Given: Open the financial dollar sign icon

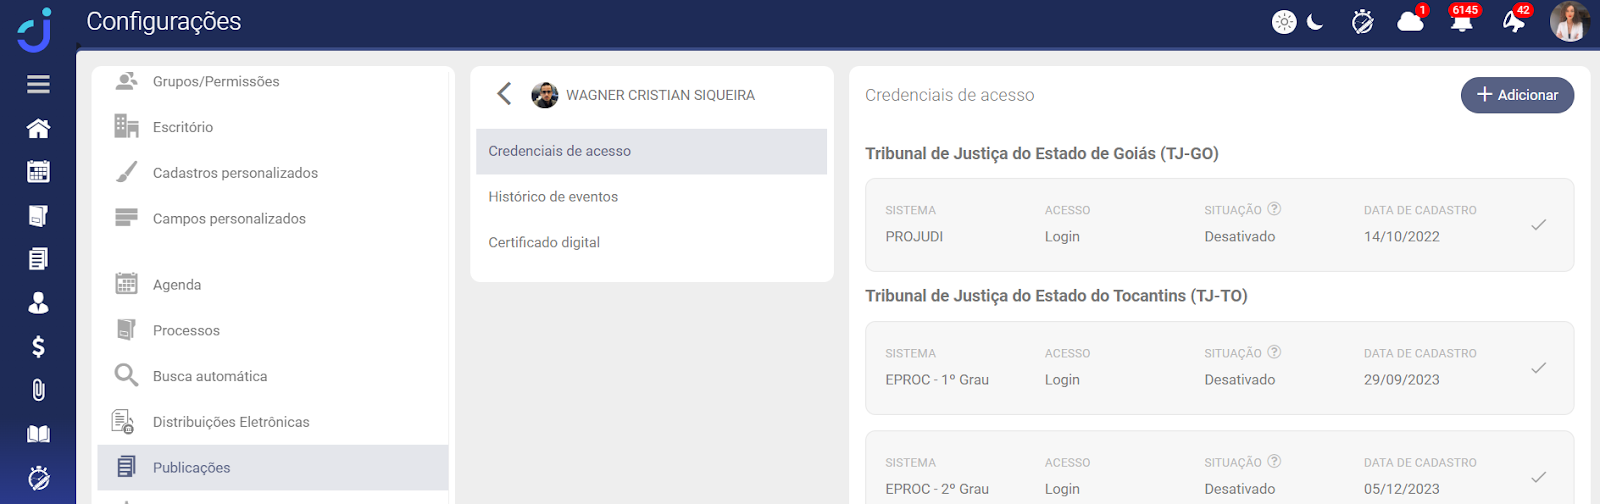Looking at the screenshot, I should pos(38,347).
